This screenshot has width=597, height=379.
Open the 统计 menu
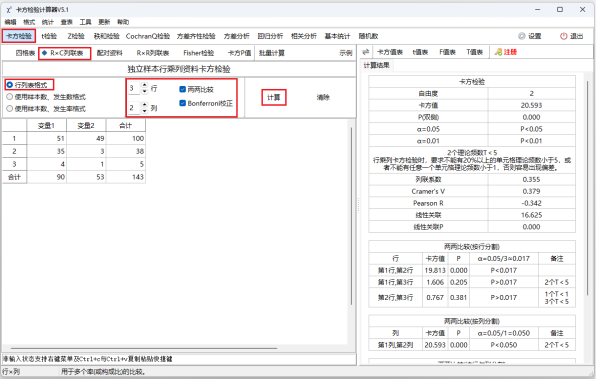click(x=48, y=22)
